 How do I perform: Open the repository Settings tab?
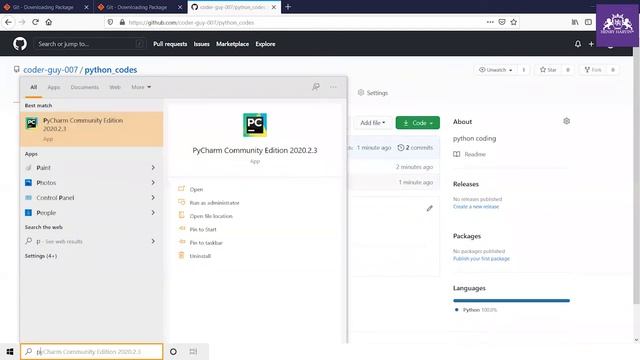373,93
